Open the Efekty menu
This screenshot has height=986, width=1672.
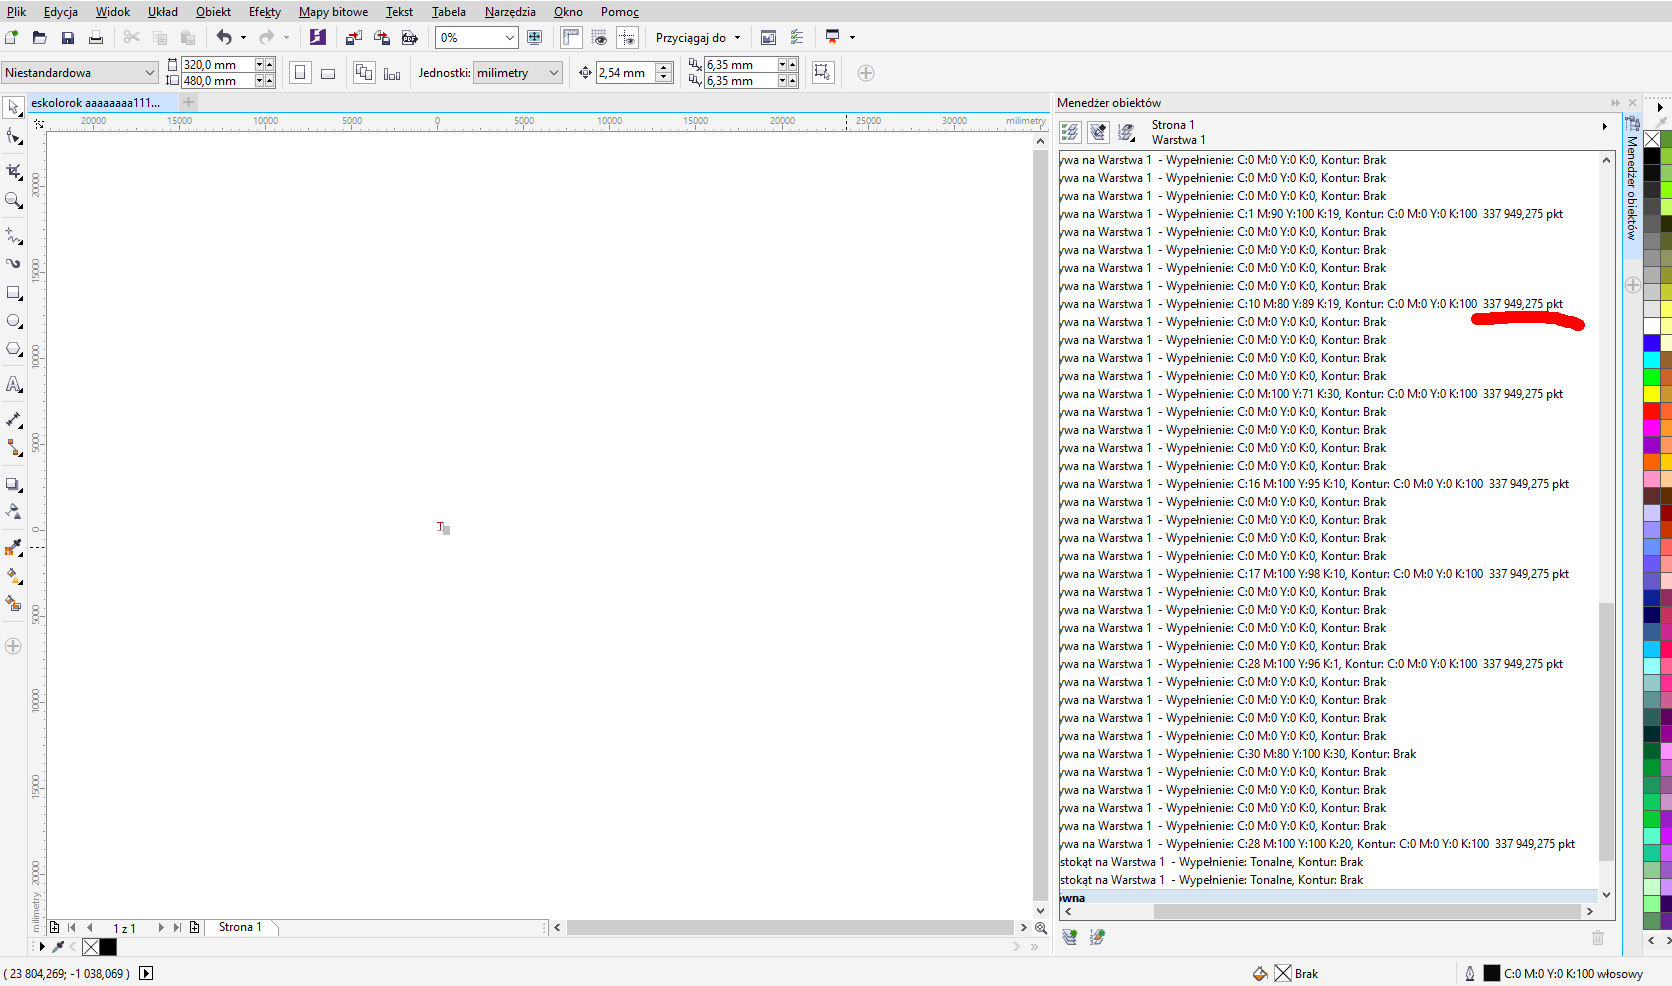coord(265,12)
